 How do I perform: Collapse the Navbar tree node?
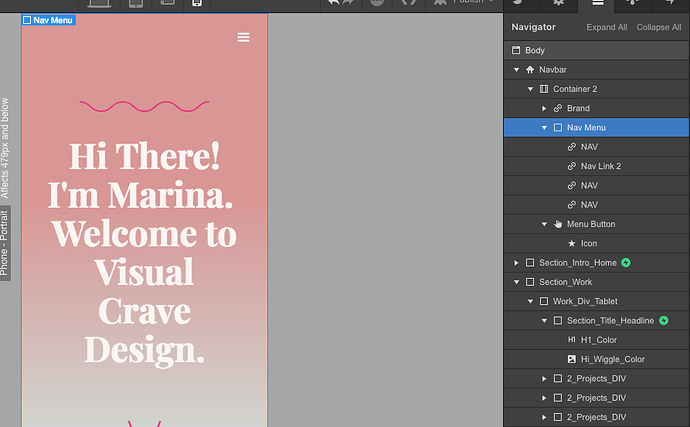516,70
